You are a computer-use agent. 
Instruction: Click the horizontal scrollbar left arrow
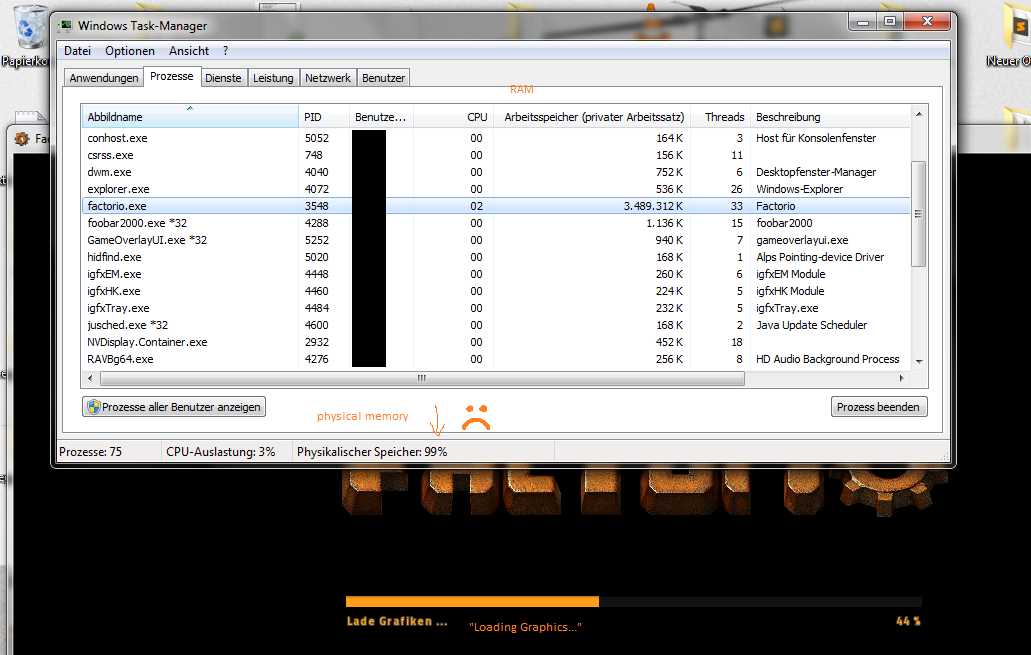91,378
